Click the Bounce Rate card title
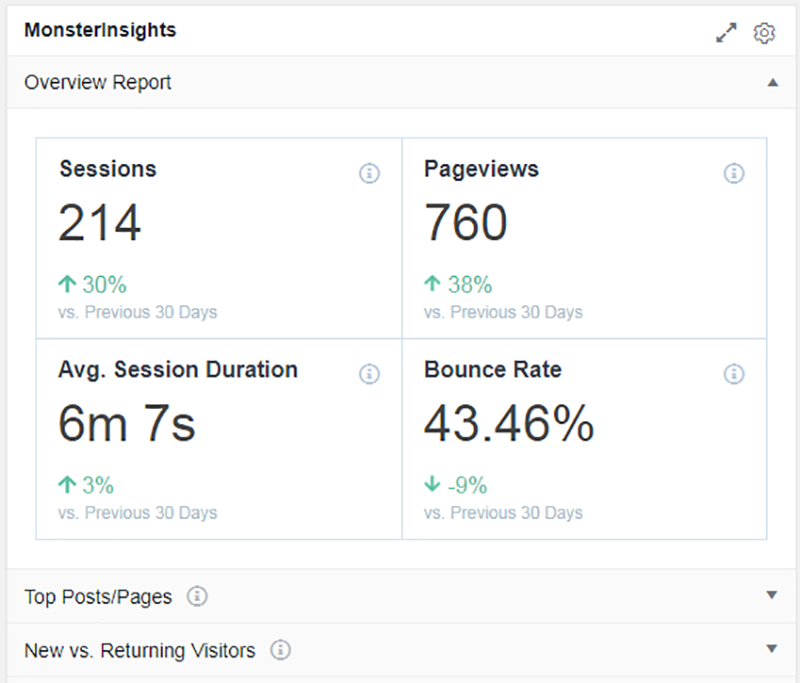Viewport: 800px width, 683px height. (492, 369)
